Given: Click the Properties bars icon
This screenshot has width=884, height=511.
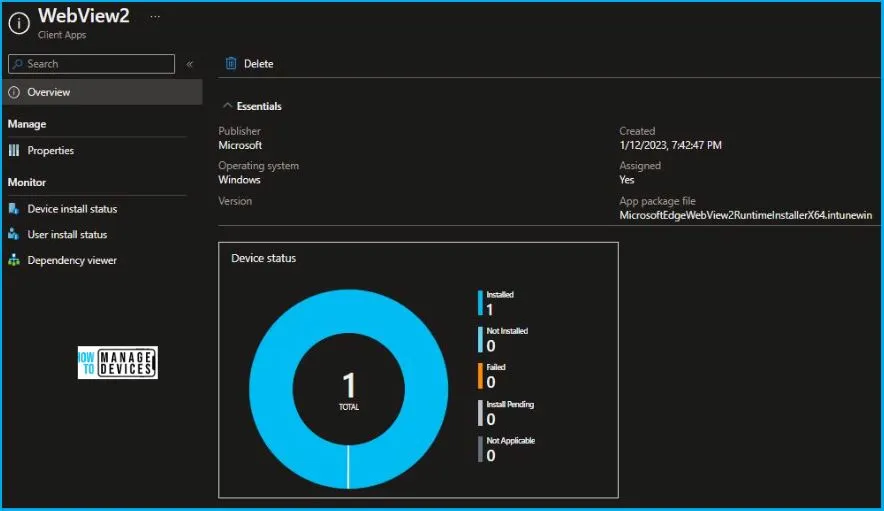Looking at the screenshot, I should coord(14,151).
